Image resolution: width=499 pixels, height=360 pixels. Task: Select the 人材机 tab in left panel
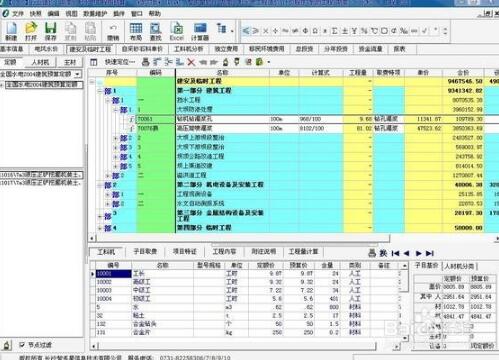coord(40,62)
